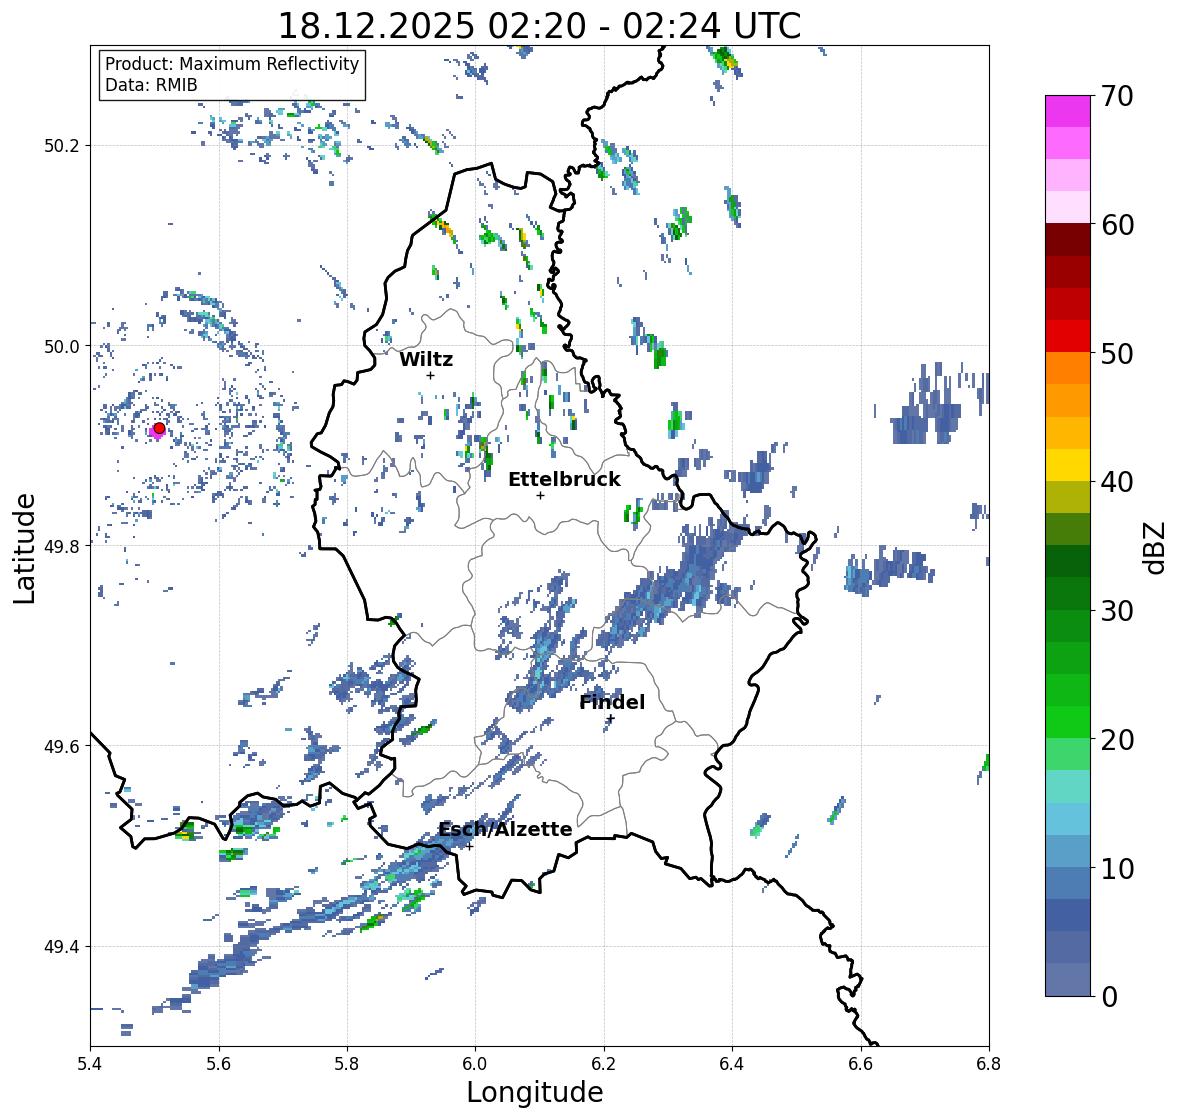Viewport: 1179px width, 1117px height.
Task: Click the 6.0 longitude tick label
Action: [474, 1064]
